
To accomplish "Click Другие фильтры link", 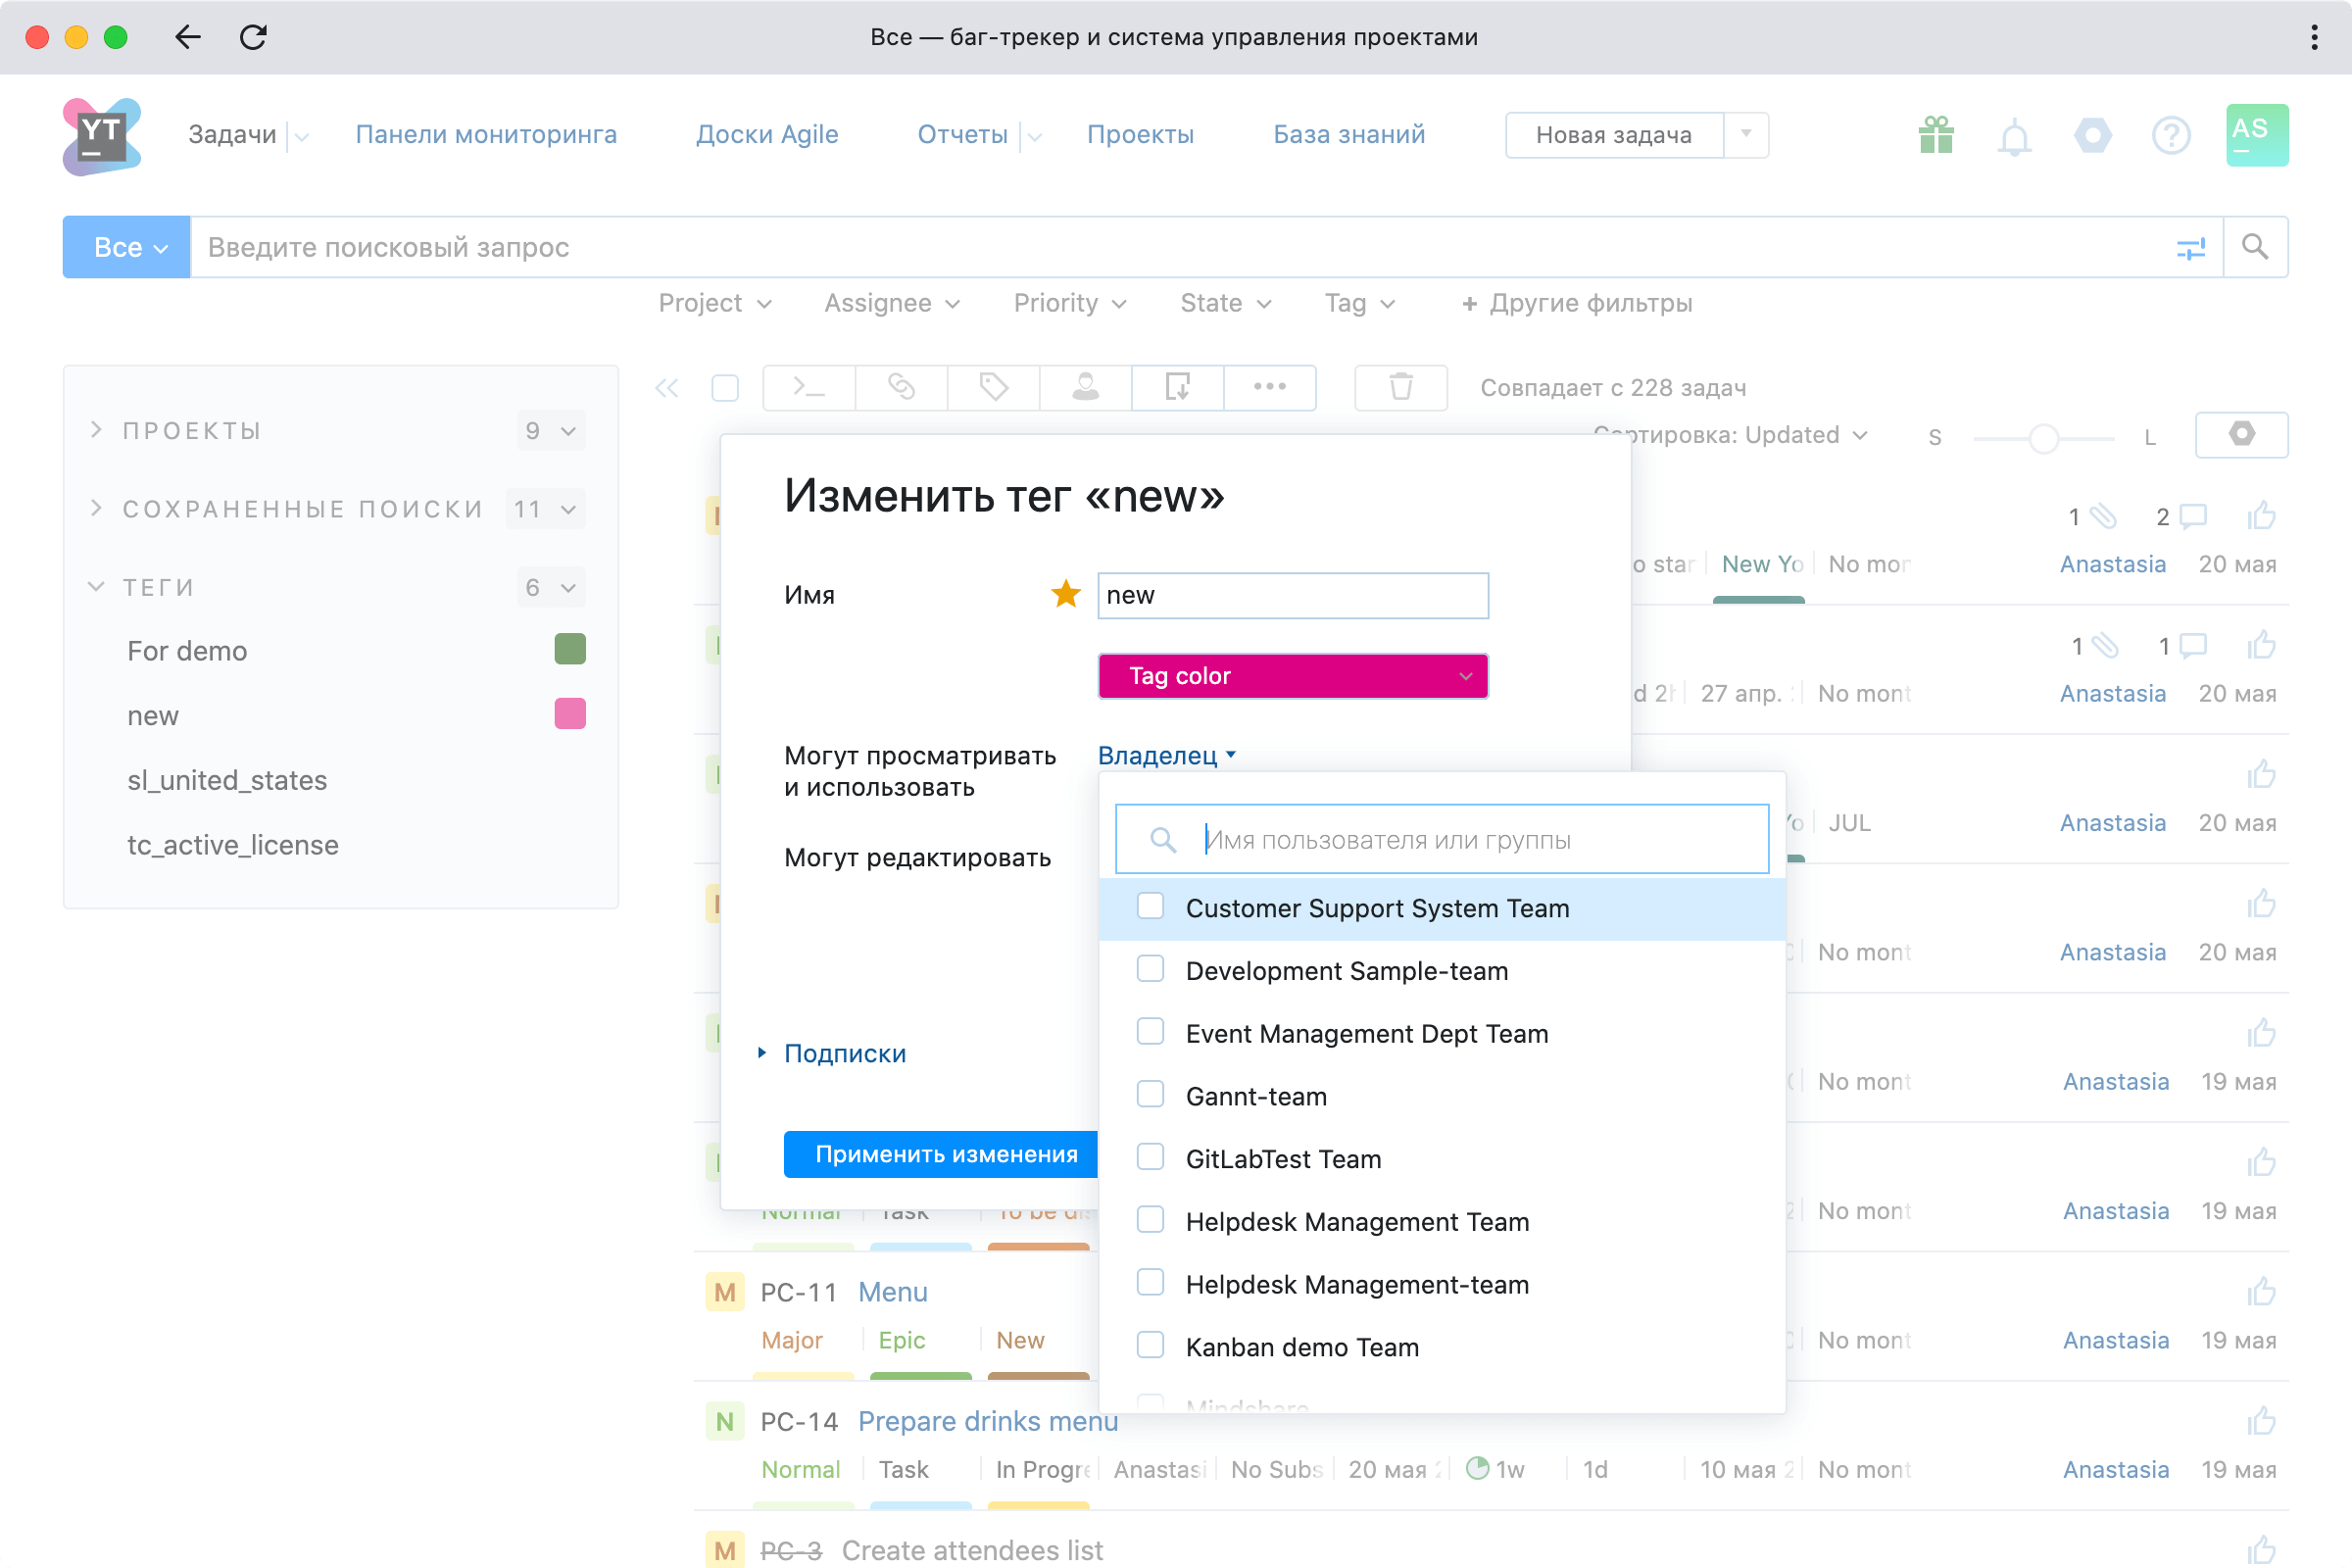I will click(1577, 303).
